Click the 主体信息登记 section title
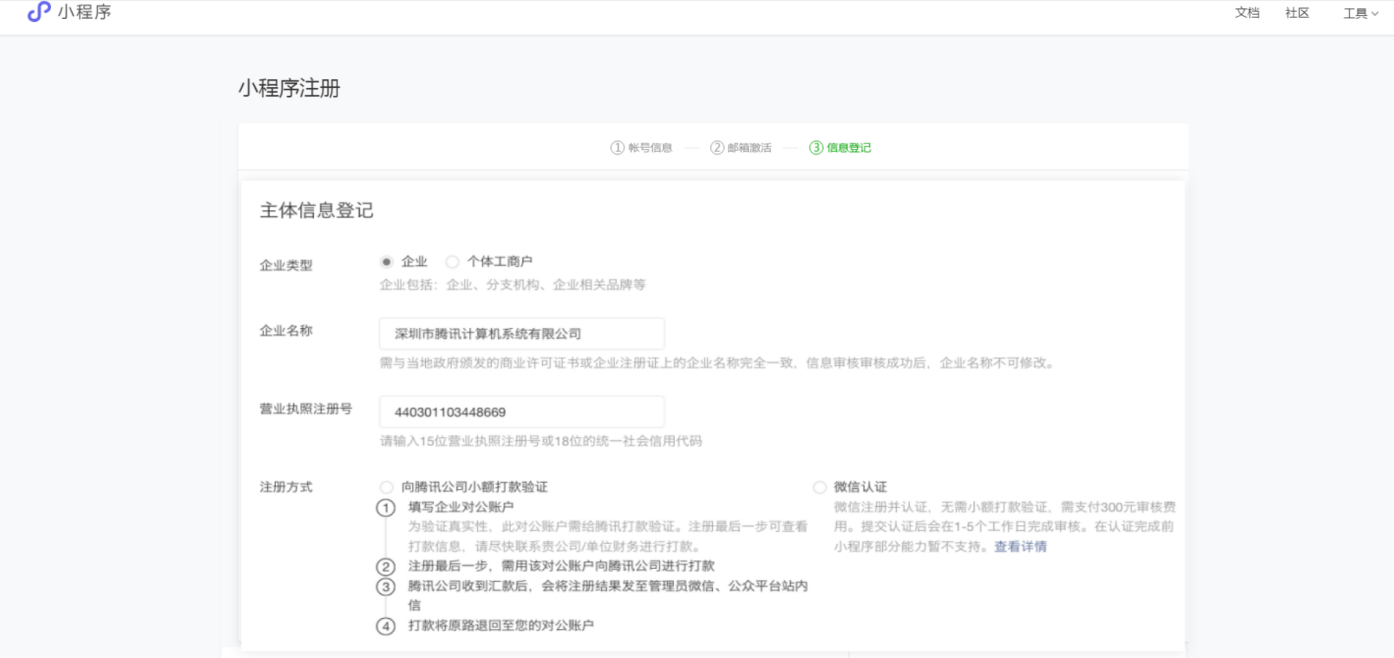 click(x=316, y=211)
